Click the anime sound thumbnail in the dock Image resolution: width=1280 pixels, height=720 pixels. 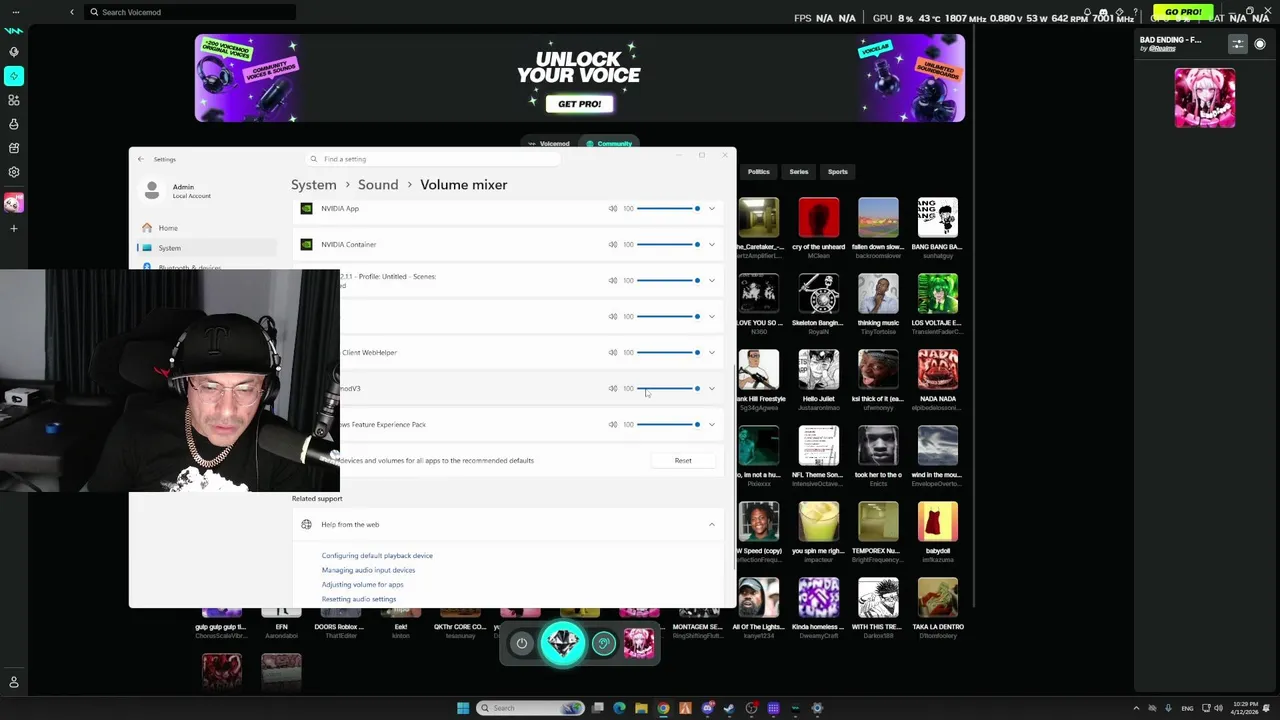pyautogui.click(x=639, y=644)
